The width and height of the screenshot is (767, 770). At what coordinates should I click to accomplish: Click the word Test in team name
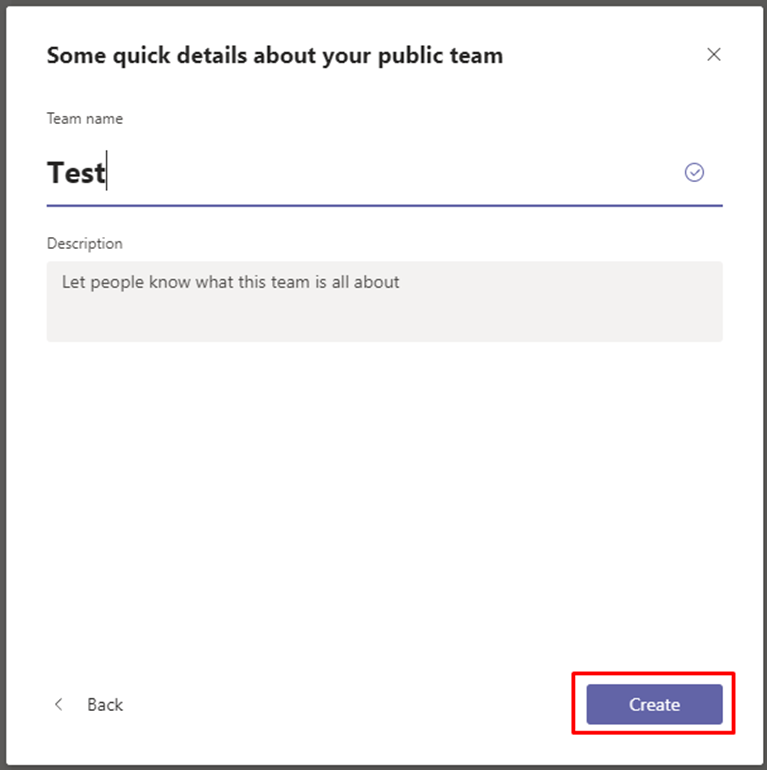76,172
